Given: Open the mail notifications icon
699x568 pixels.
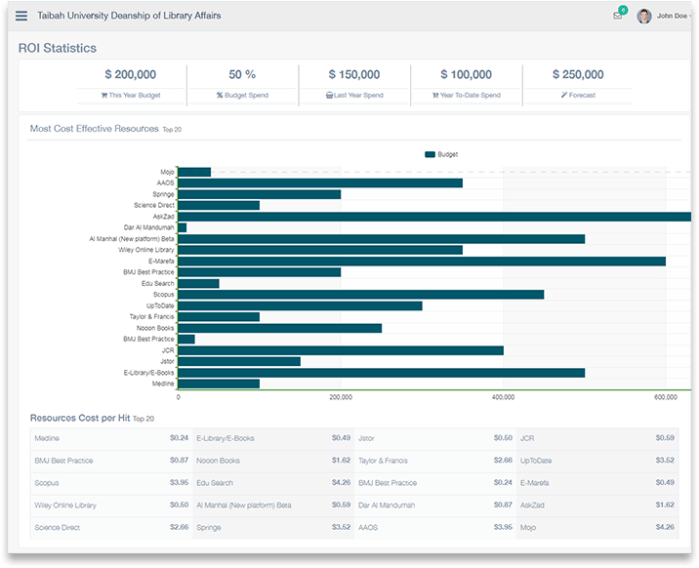Looking at the screenshot, I should click(x=618, y=16).
